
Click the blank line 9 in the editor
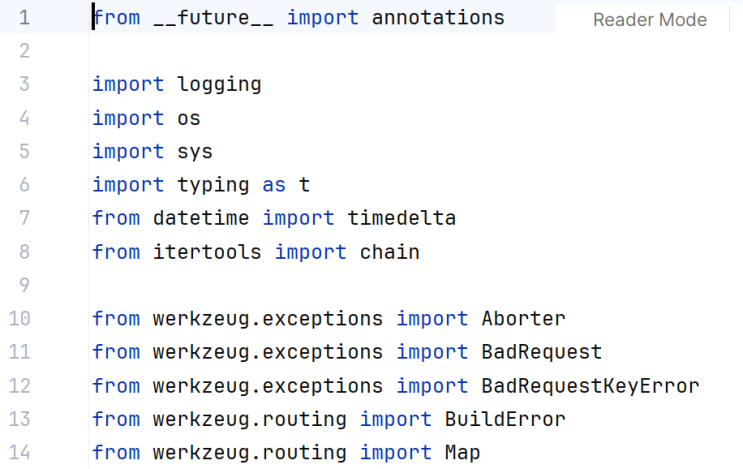pos(300,285)
